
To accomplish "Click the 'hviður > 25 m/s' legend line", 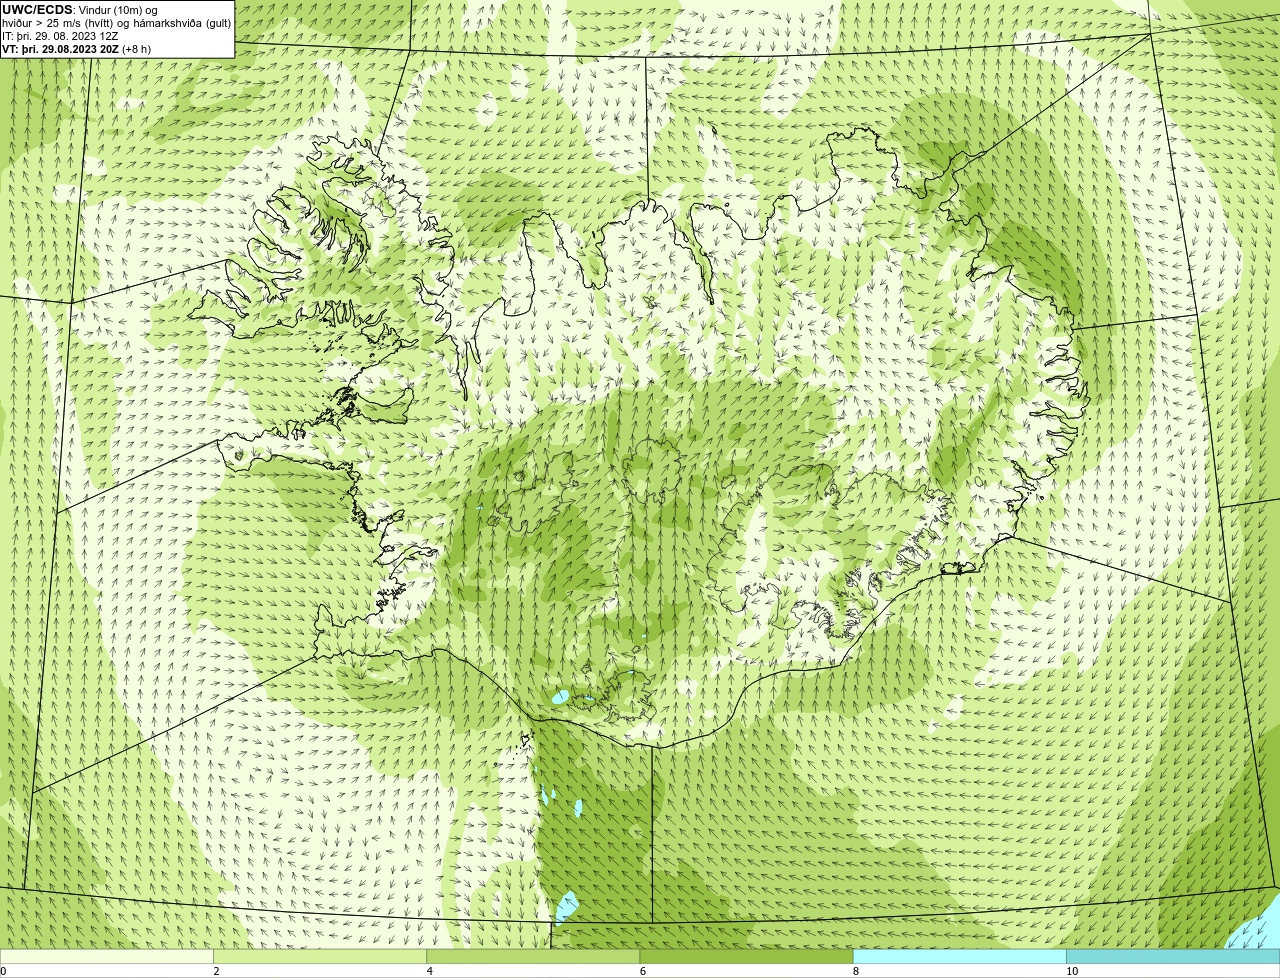I will click(116, 23).
